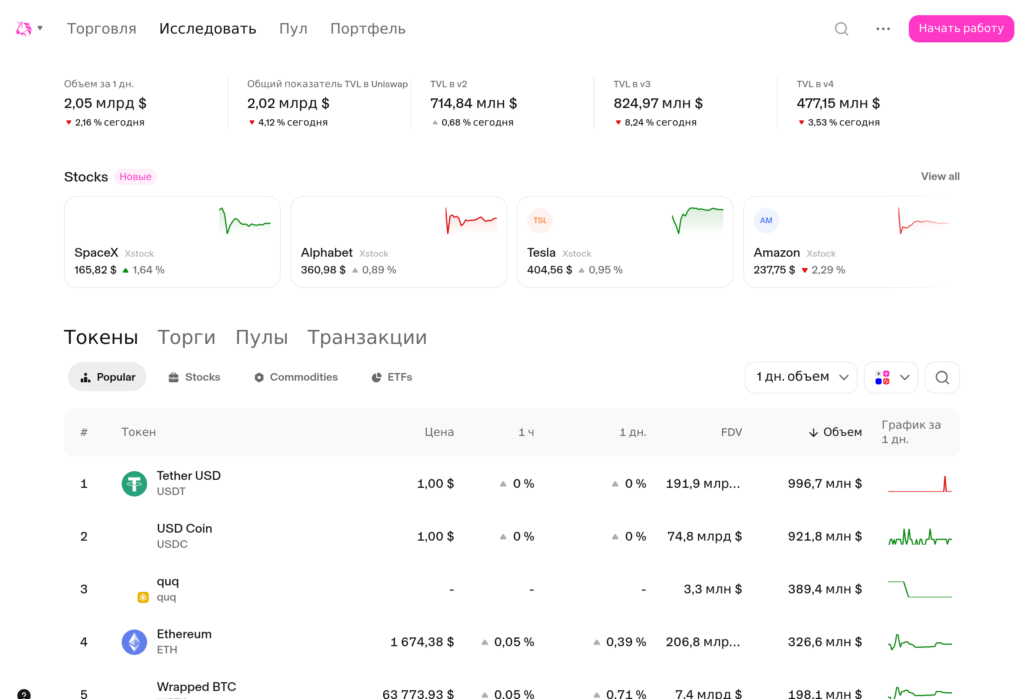Click the quq token badge icon
The width and height of the screenshot is (1024, 699).
(143, 597)
